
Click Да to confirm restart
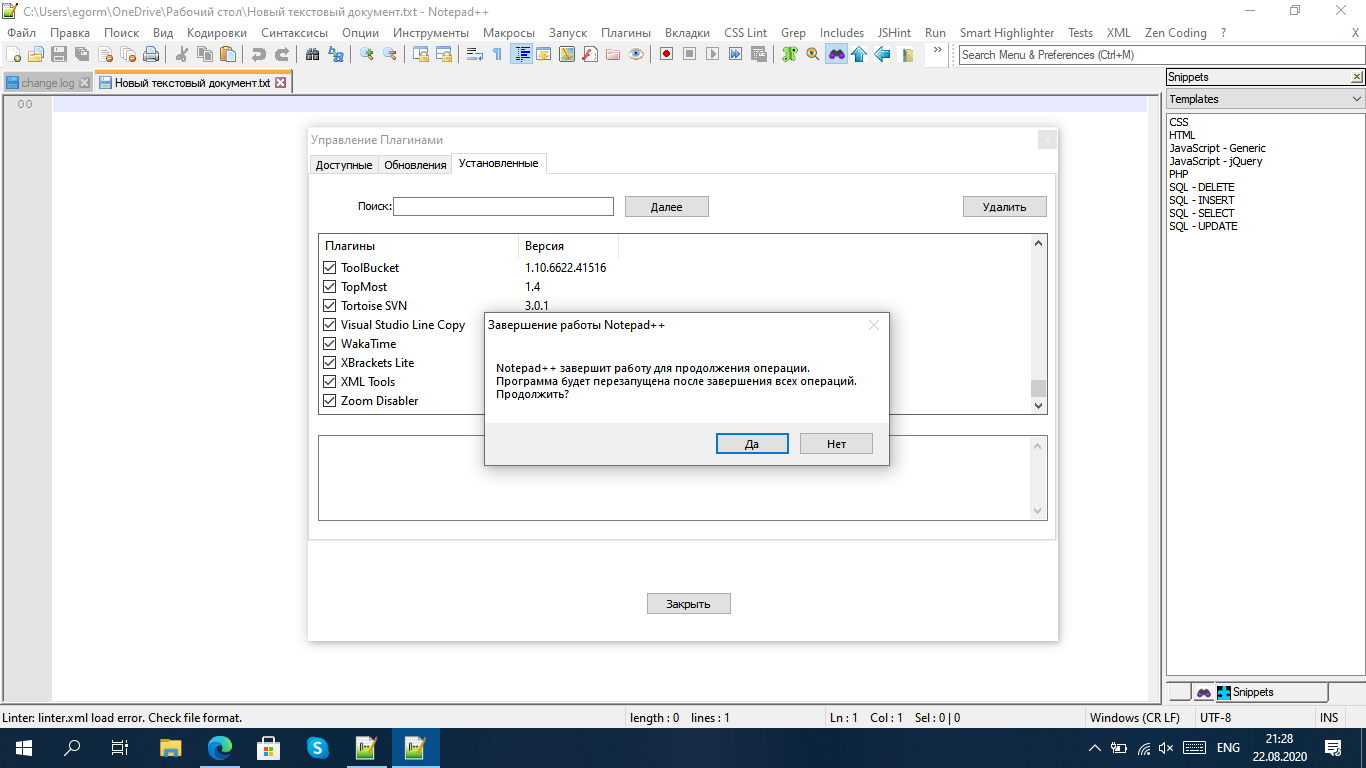(x=752, y=443)
